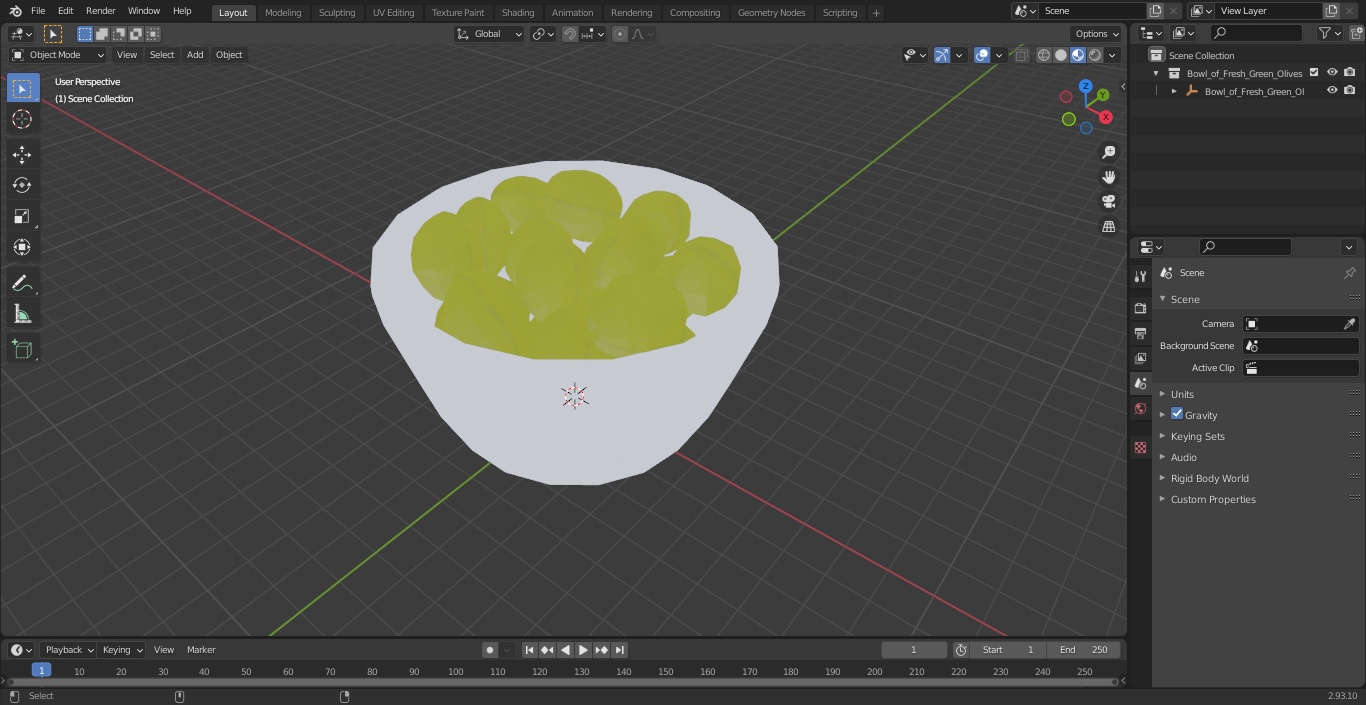The height and width of the screenshot is (705, 1366).
Task: Select the Annotate tool
Action: click(x=22, y=284)
